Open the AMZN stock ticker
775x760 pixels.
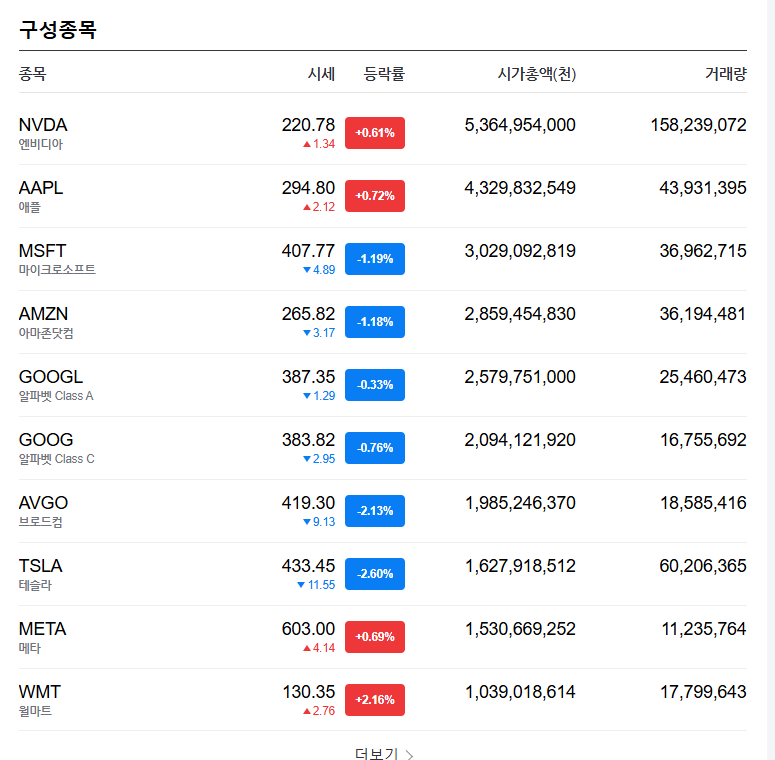point(43,314)
